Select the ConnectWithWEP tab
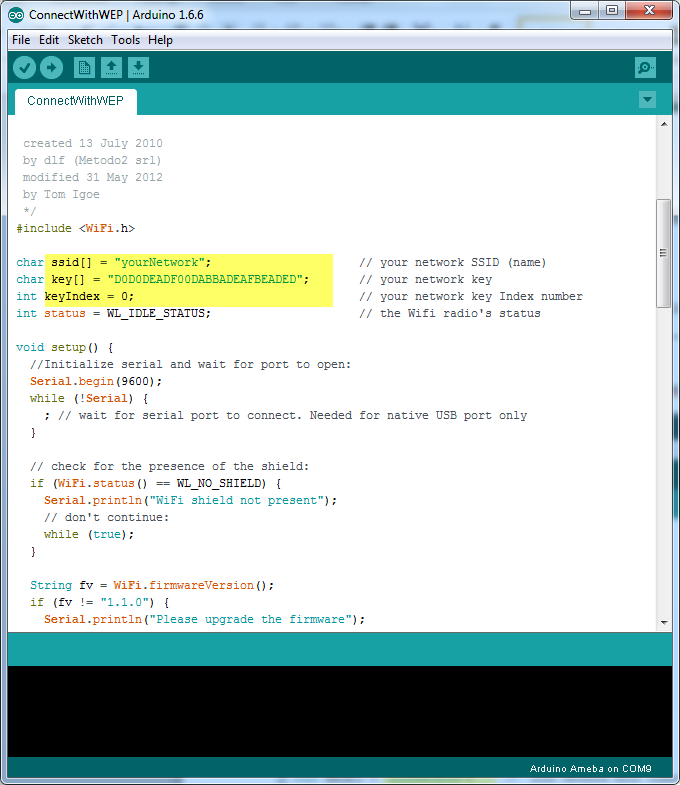The height and width of the screenshot is (785, 680). pyautogui.click(x=76, y=101)
